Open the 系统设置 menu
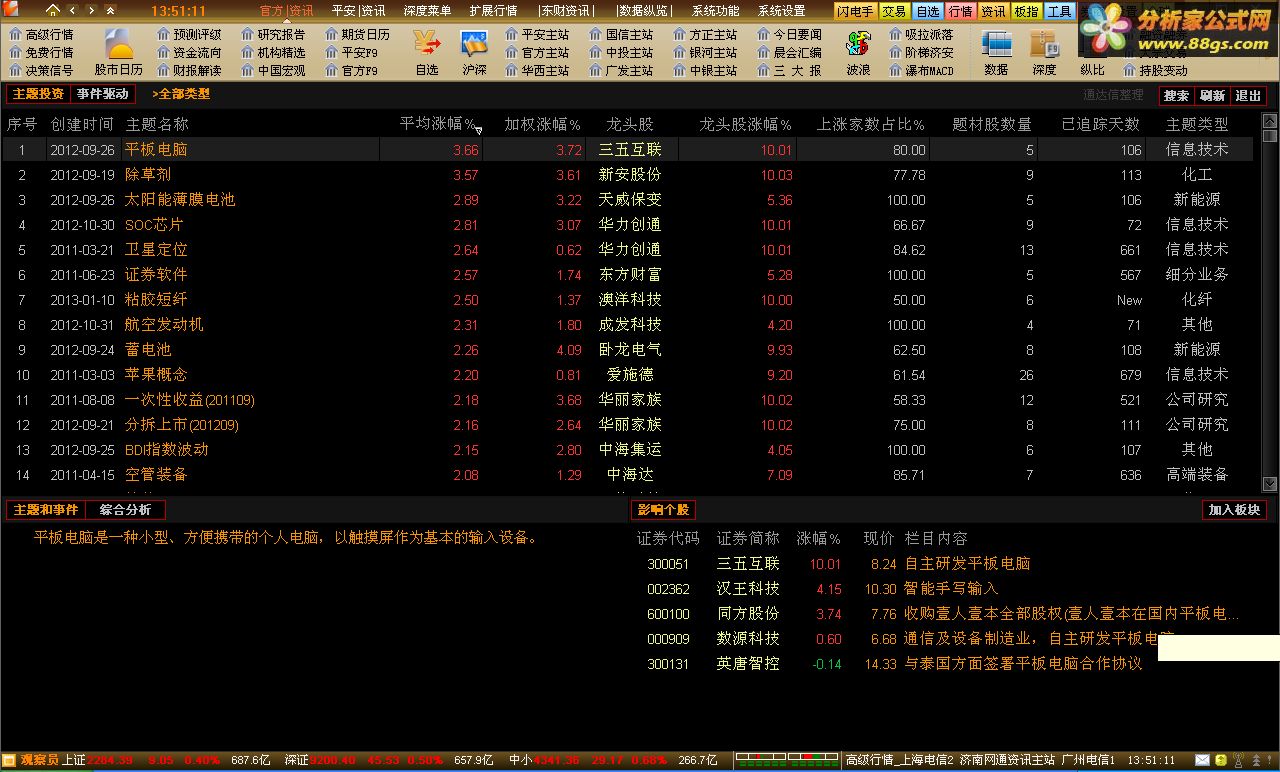 (x=781, y=11)
